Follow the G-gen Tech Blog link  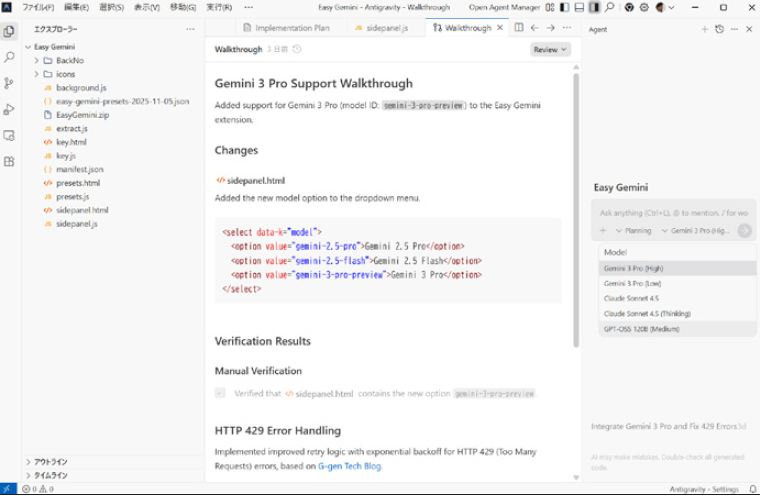point(350,466)
